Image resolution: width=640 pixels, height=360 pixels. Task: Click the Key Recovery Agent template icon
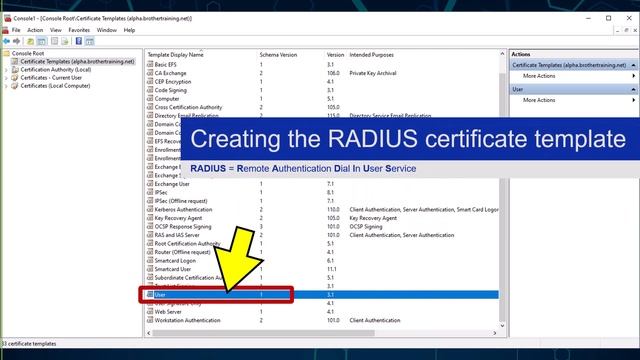pyautogui.click(x=150, y=218)
